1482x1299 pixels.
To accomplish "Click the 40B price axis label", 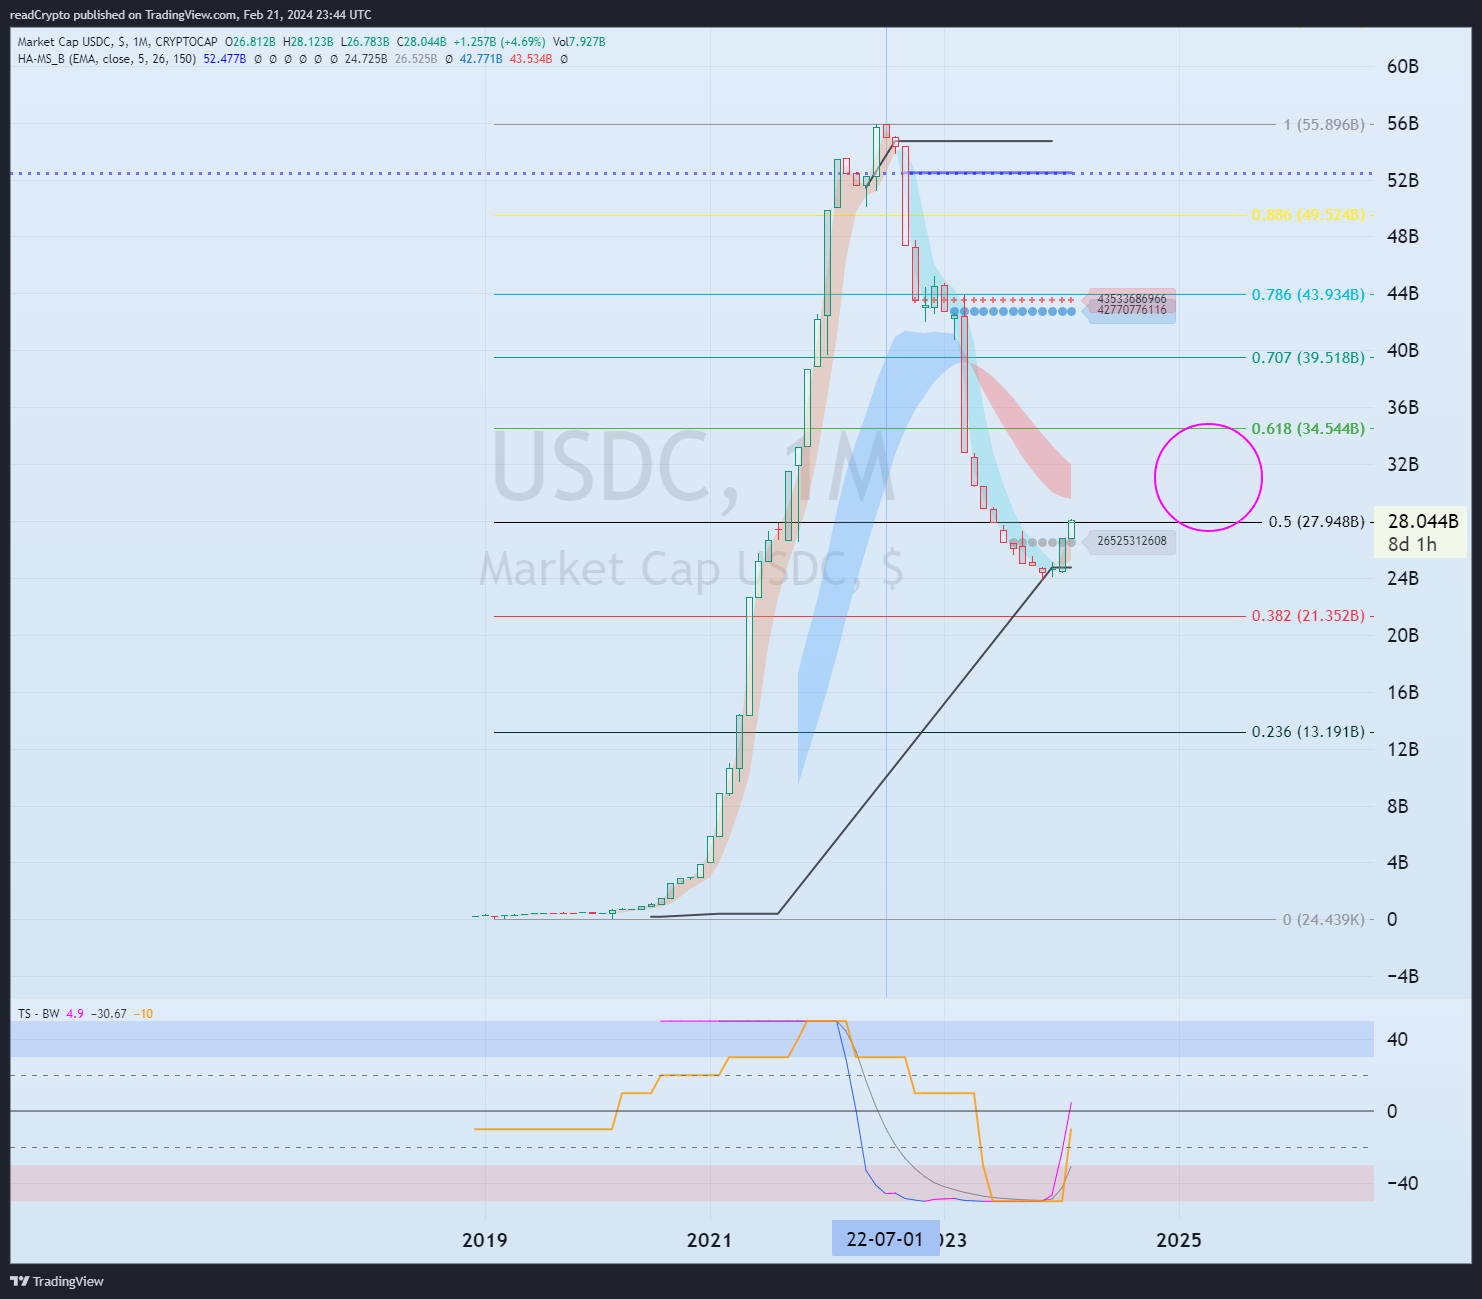I will (x=1403, y=351).
